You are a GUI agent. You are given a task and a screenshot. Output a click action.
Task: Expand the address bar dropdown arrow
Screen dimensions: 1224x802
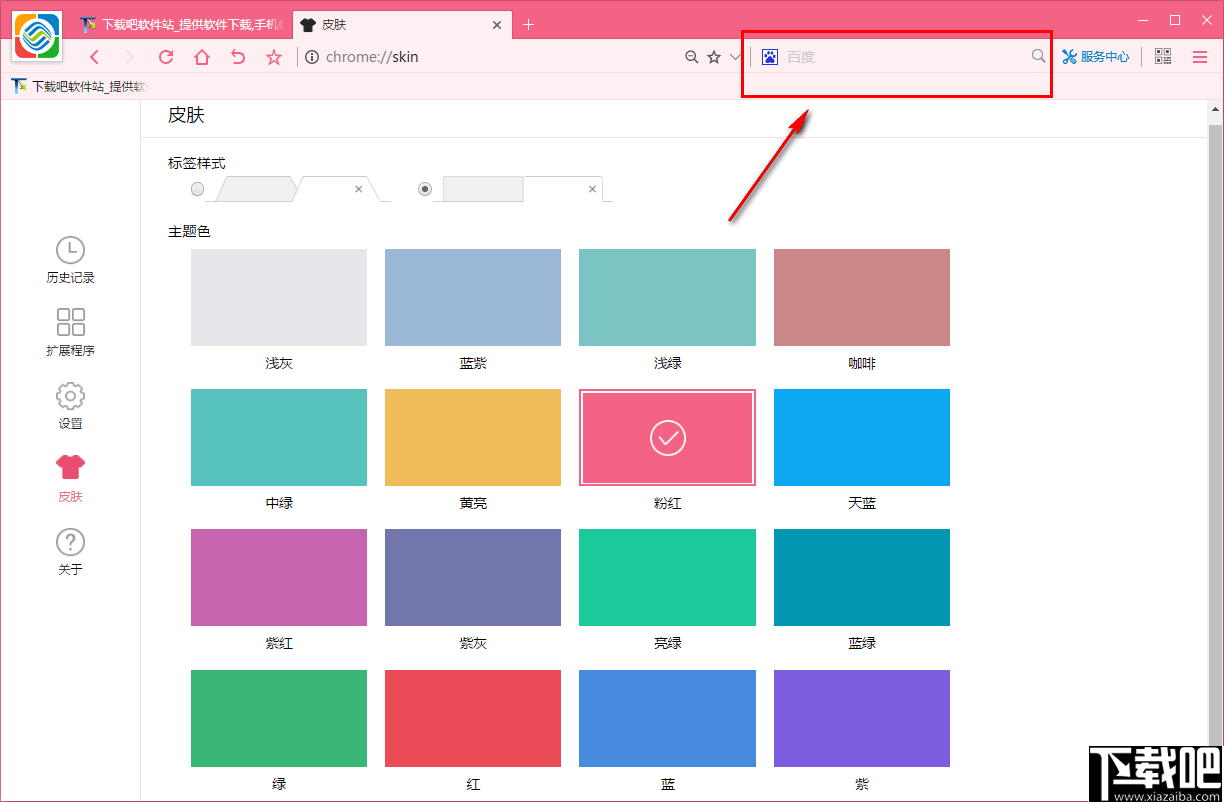[x=735, y=57]
